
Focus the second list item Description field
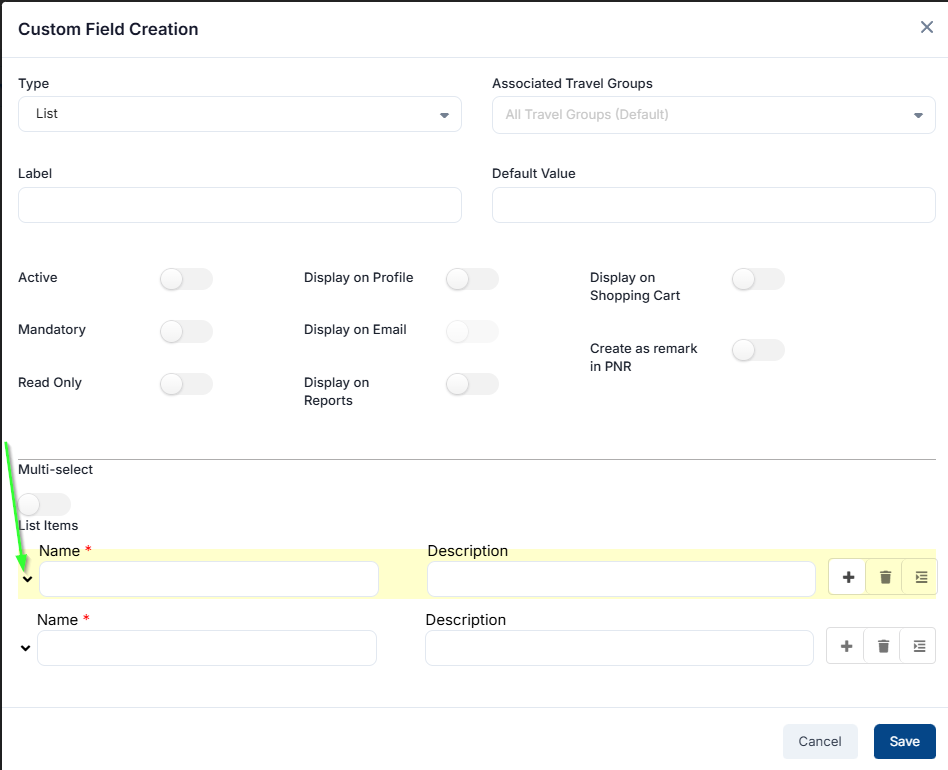pos(620,648)
